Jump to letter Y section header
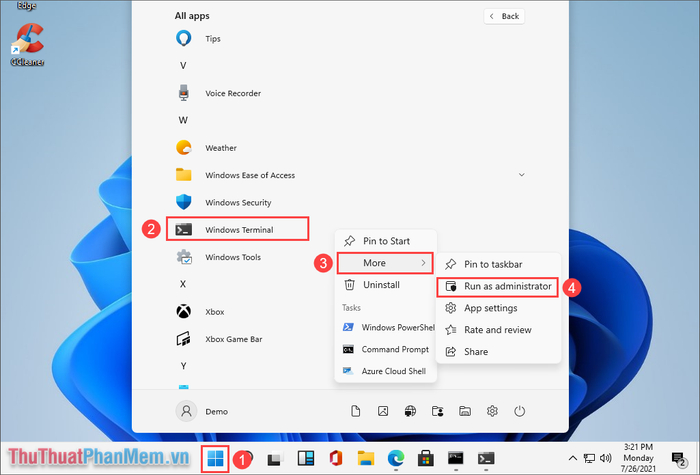The height and width of the screenshot is (475, 700). [183, 366]
